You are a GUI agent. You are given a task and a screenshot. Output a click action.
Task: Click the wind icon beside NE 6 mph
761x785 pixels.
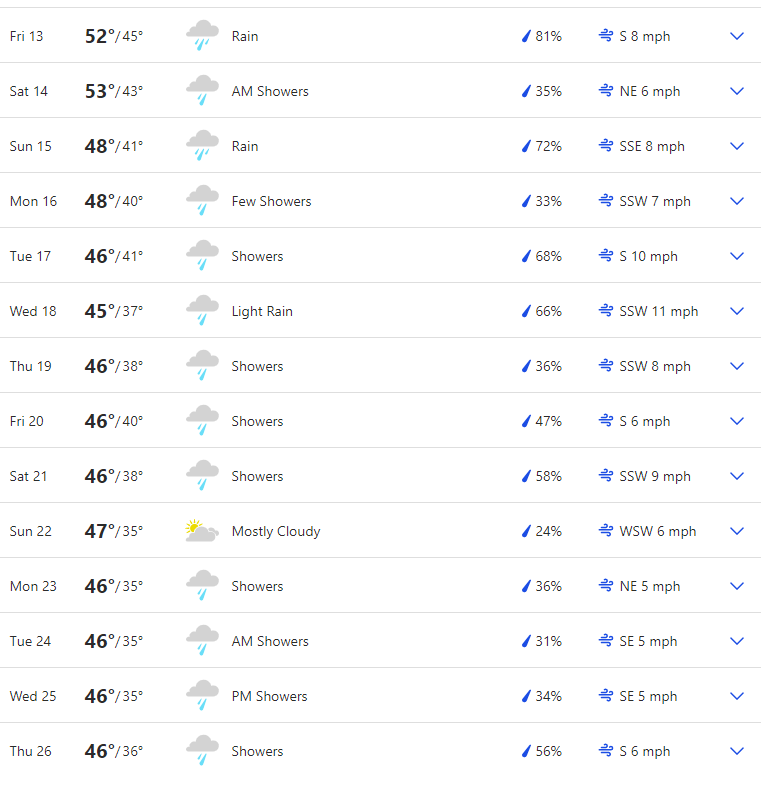pyautogui.click(x=606, y=91)
